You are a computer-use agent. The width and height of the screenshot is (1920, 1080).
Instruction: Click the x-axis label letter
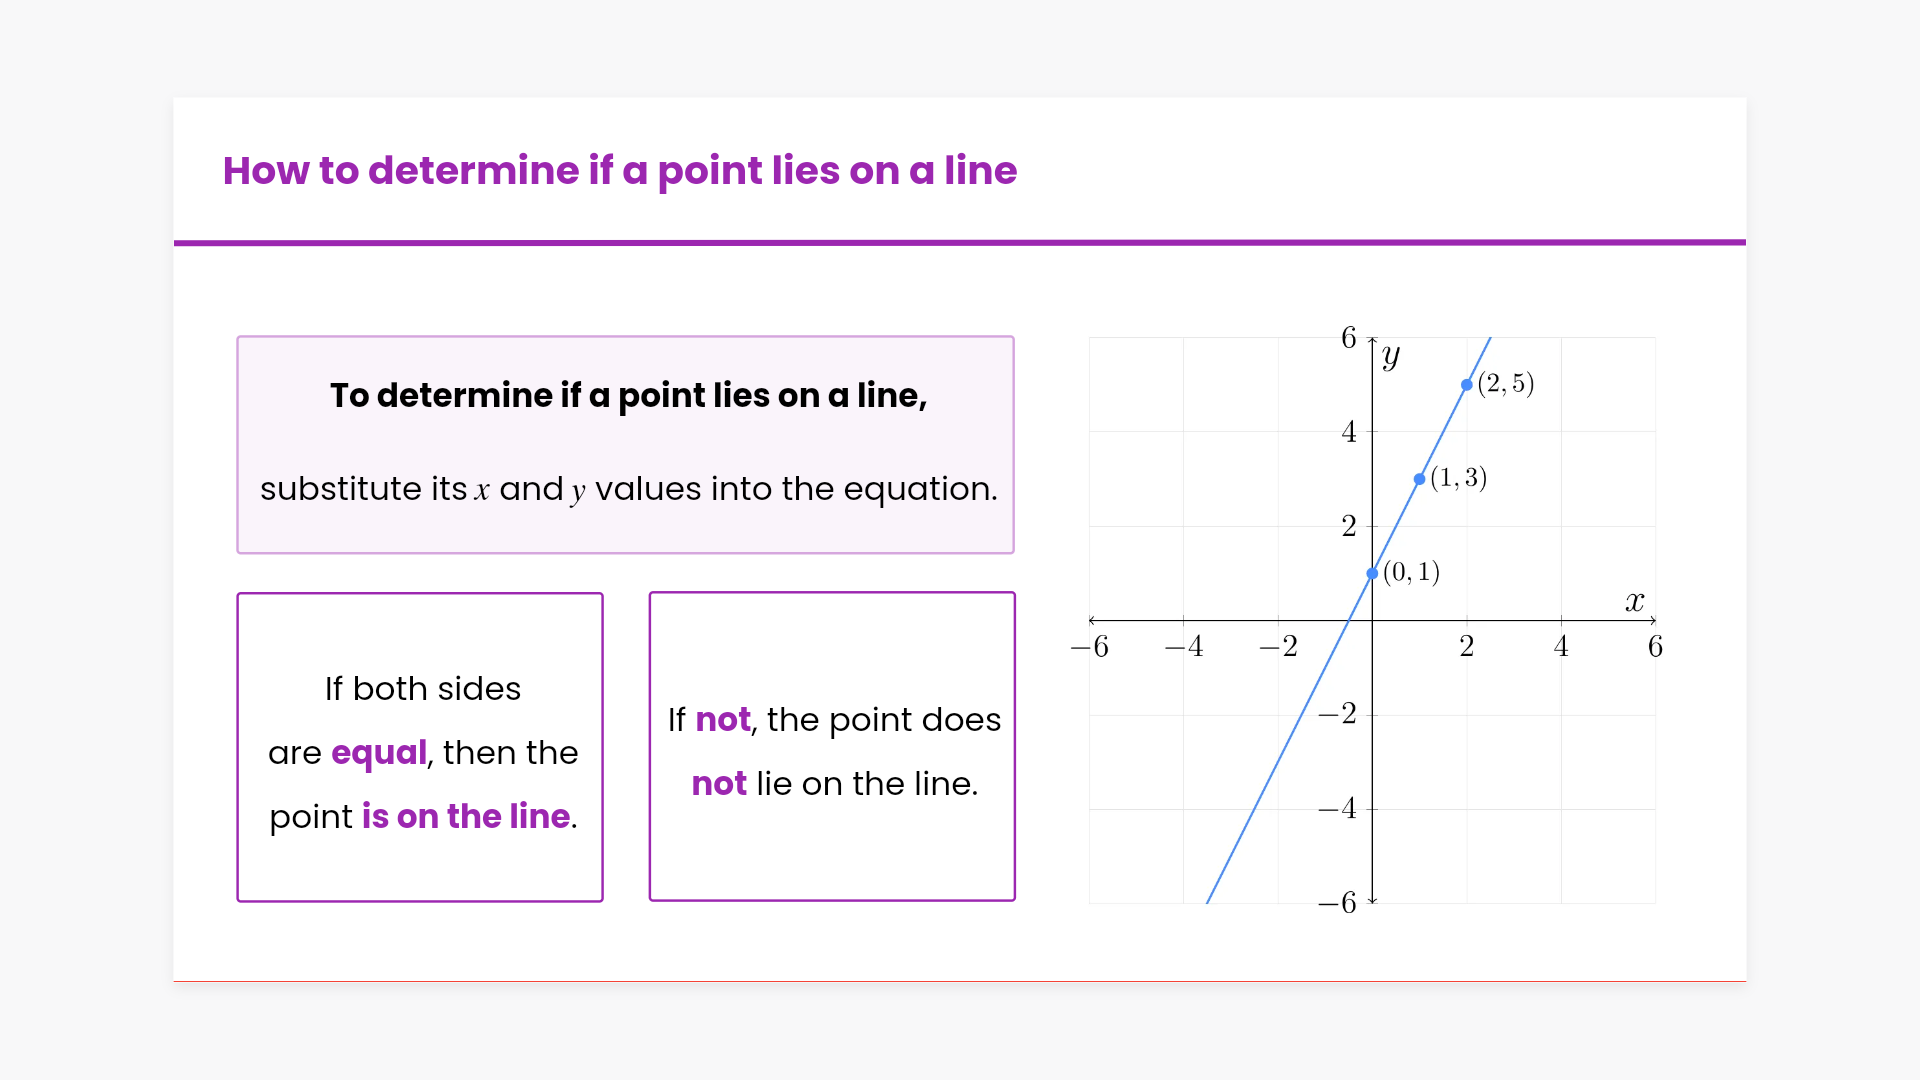pyautogui.click(x=1634, y=601)
